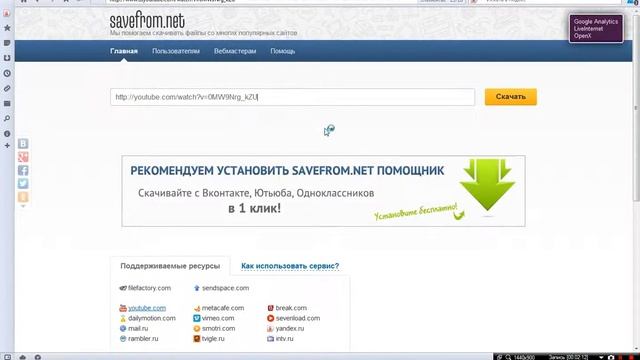Open the filefactory.com link
The height and width of the screenshot is (360, 640).
(149, 288)
